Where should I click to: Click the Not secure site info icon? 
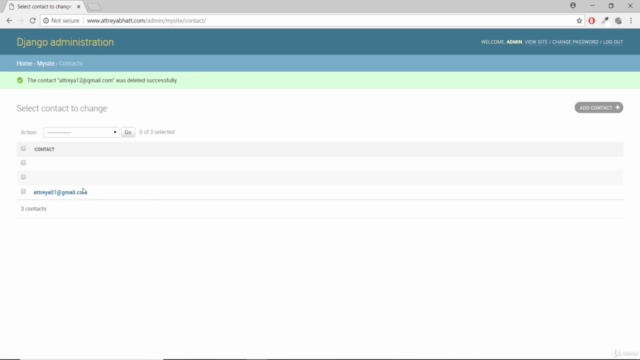tap(46, 20)
